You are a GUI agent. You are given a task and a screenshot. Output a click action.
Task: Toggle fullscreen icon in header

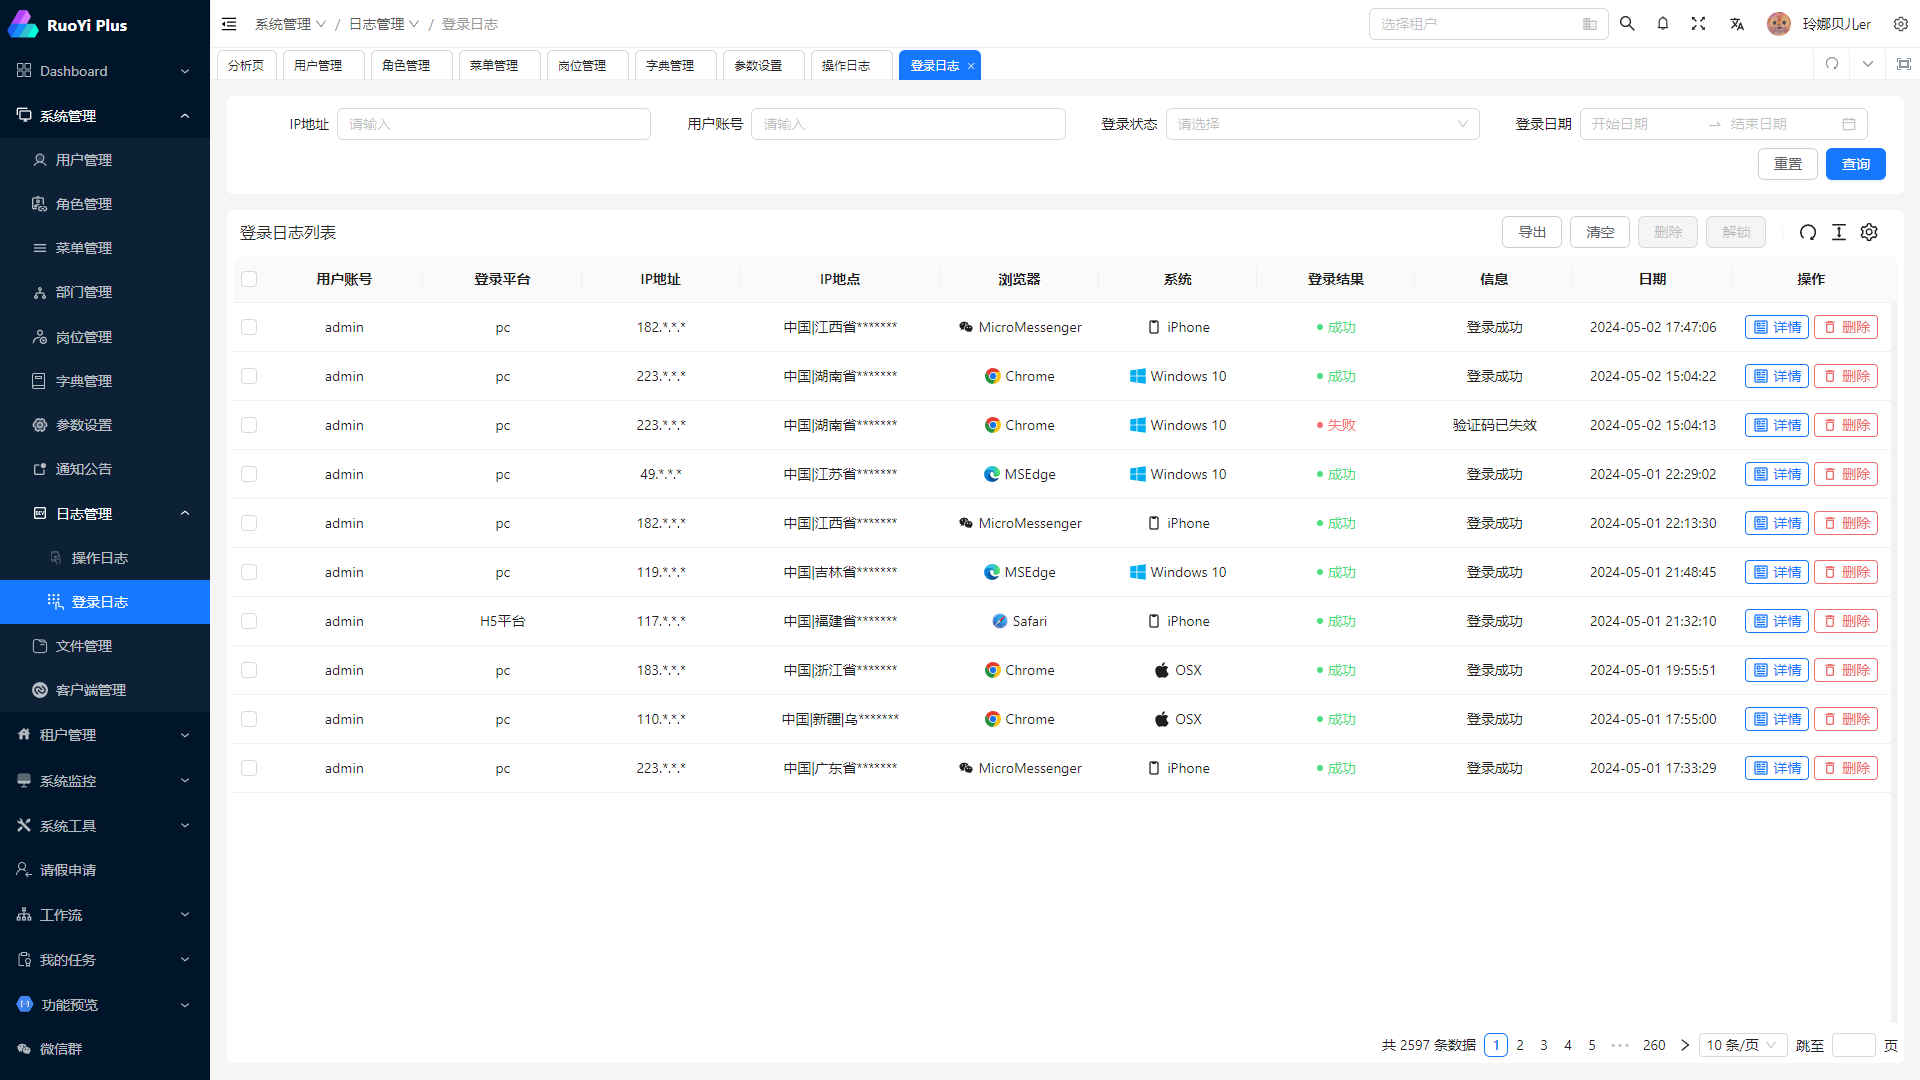tap(1698, 24)
